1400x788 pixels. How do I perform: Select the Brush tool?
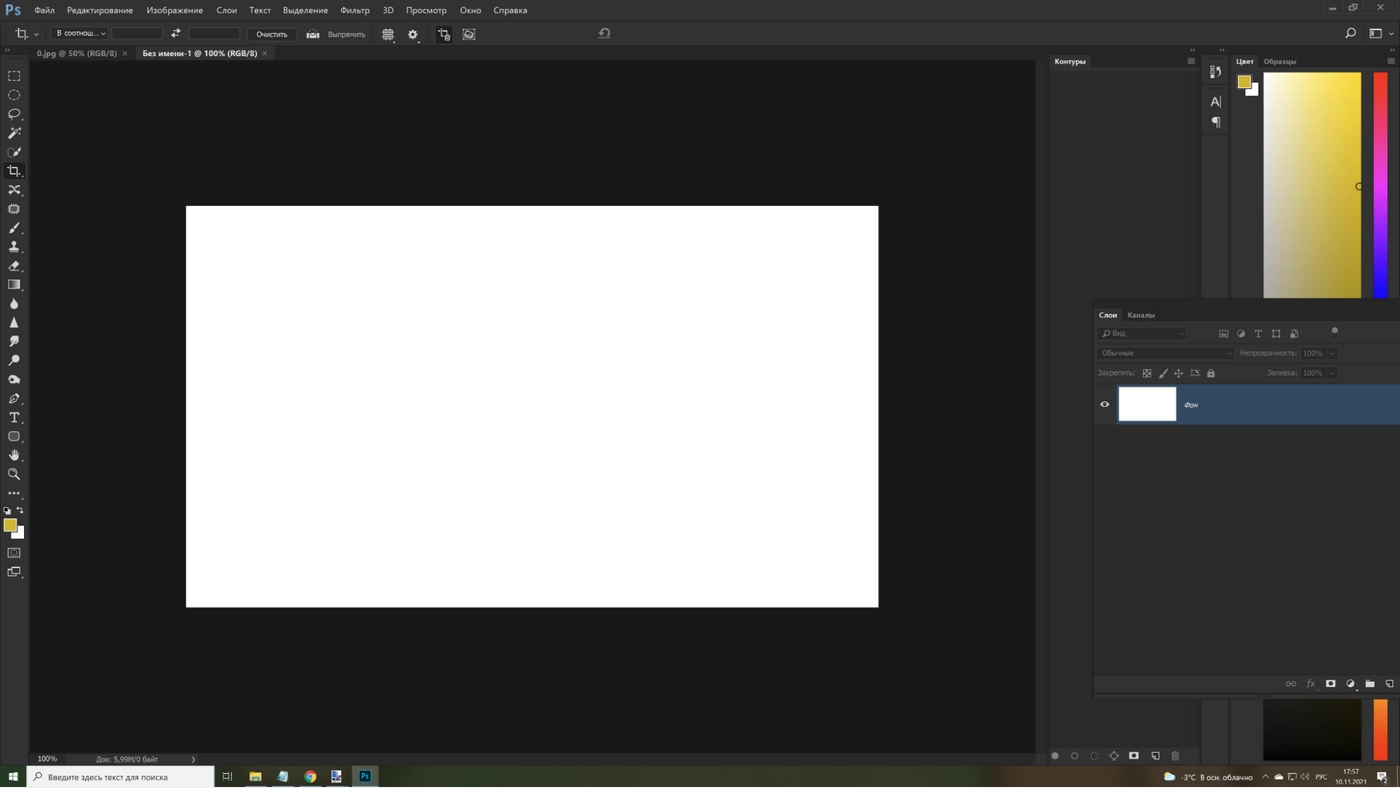14,228
